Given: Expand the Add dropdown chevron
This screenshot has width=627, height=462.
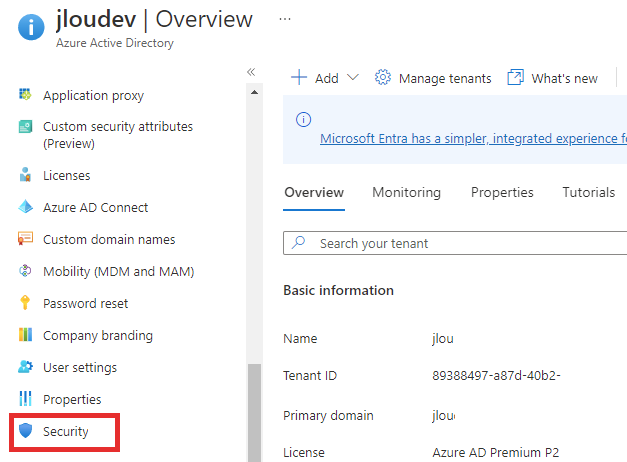Looking at the screenshot, I should point(353,77).
